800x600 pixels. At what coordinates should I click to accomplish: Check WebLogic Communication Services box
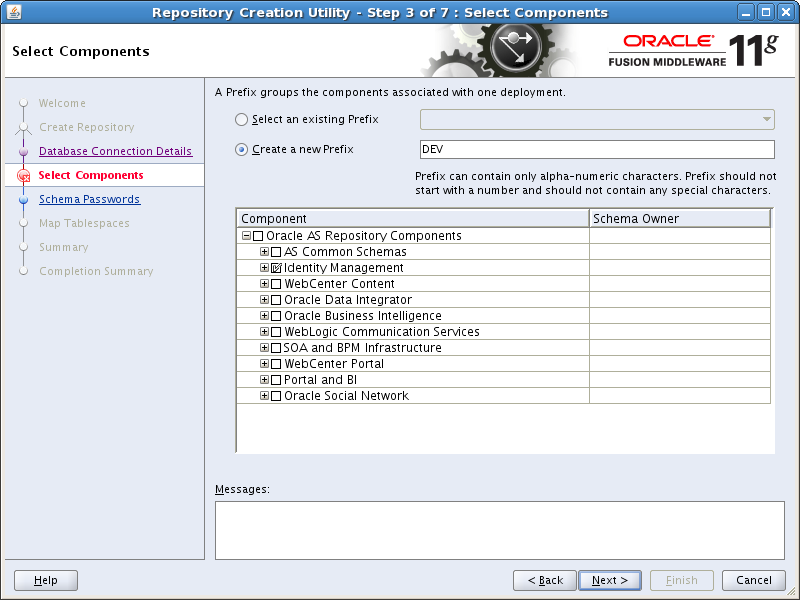tap(276, 332)
